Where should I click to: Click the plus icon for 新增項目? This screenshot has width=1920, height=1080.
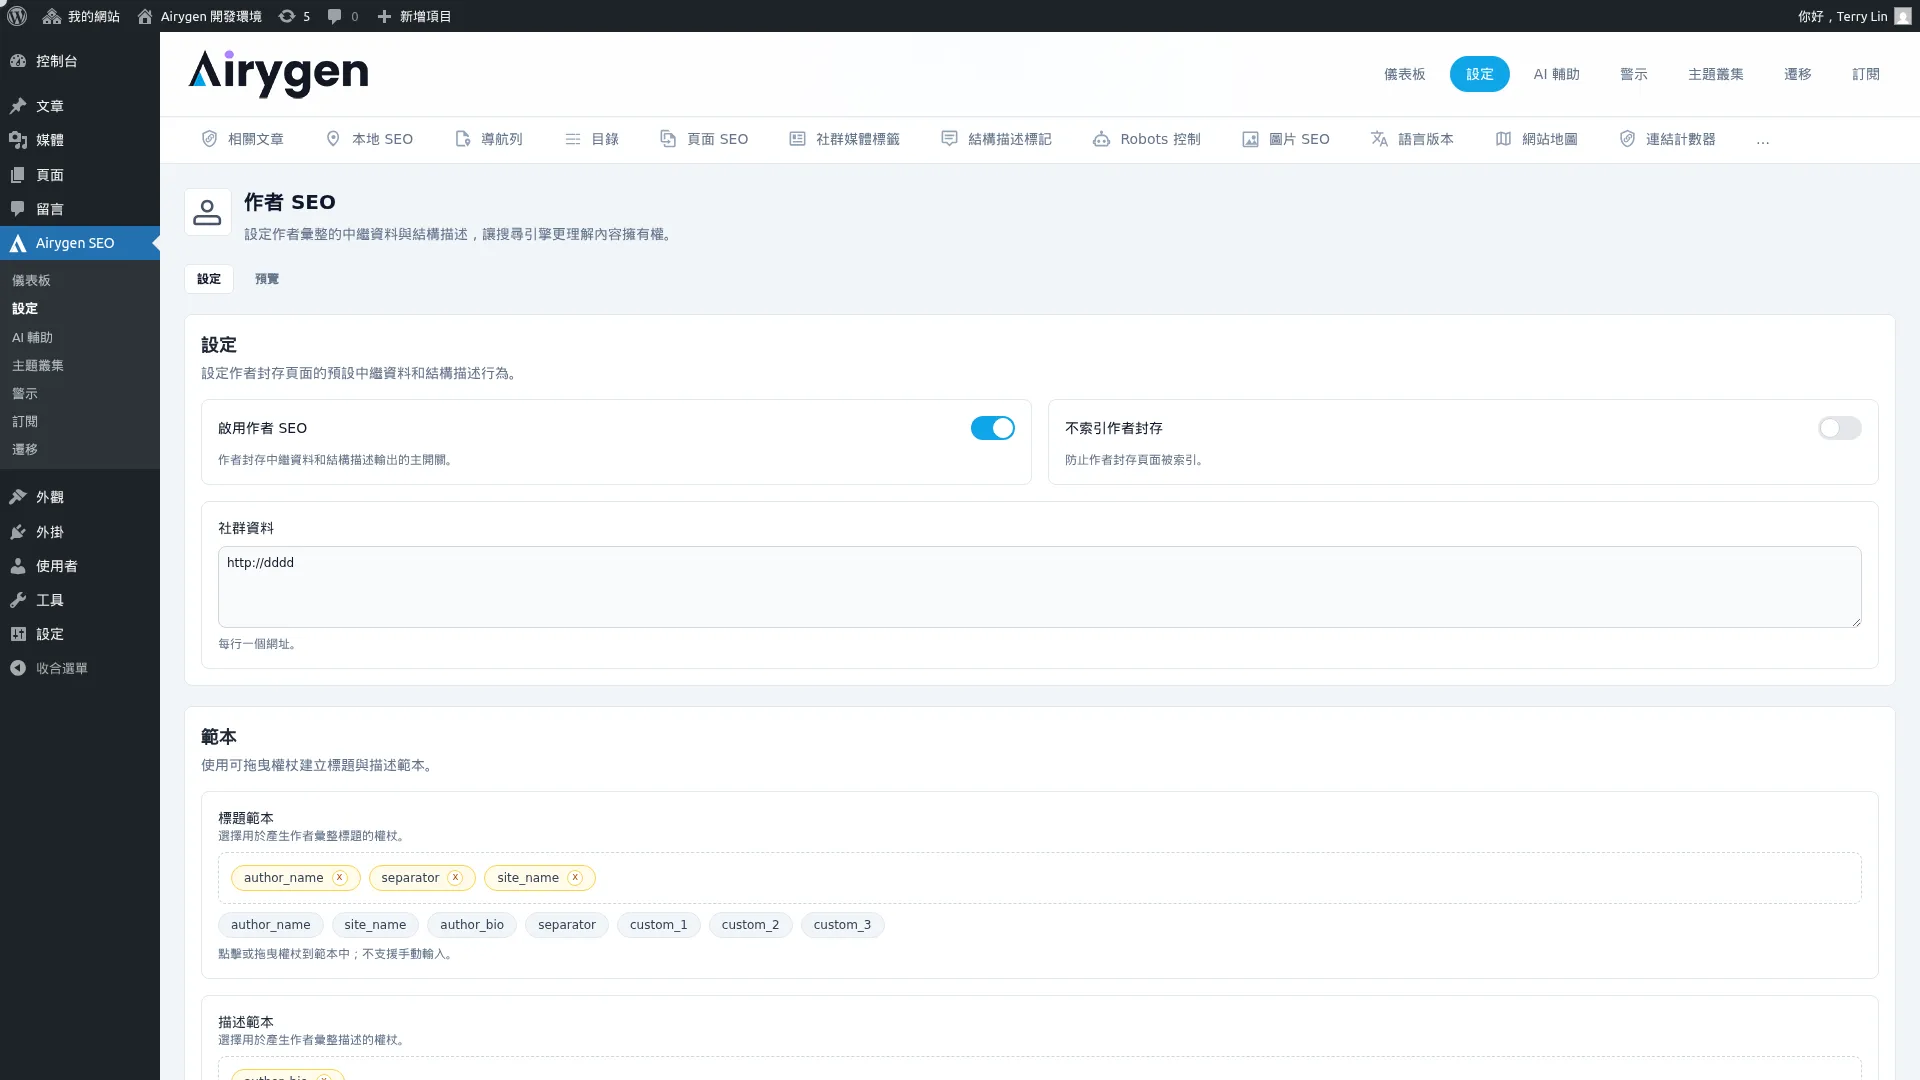coord(384,16)
